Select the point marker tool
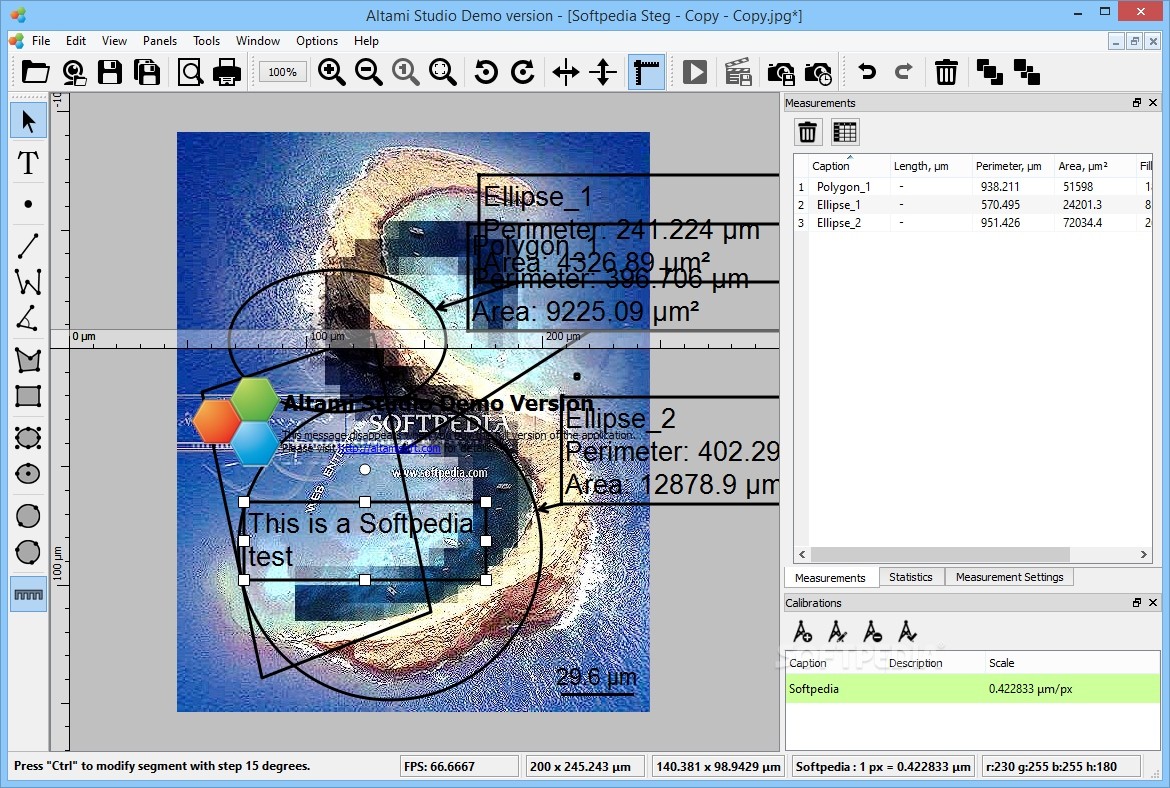Image resolution: width=1170 pixels, height=788 pixels. (28, 204)
